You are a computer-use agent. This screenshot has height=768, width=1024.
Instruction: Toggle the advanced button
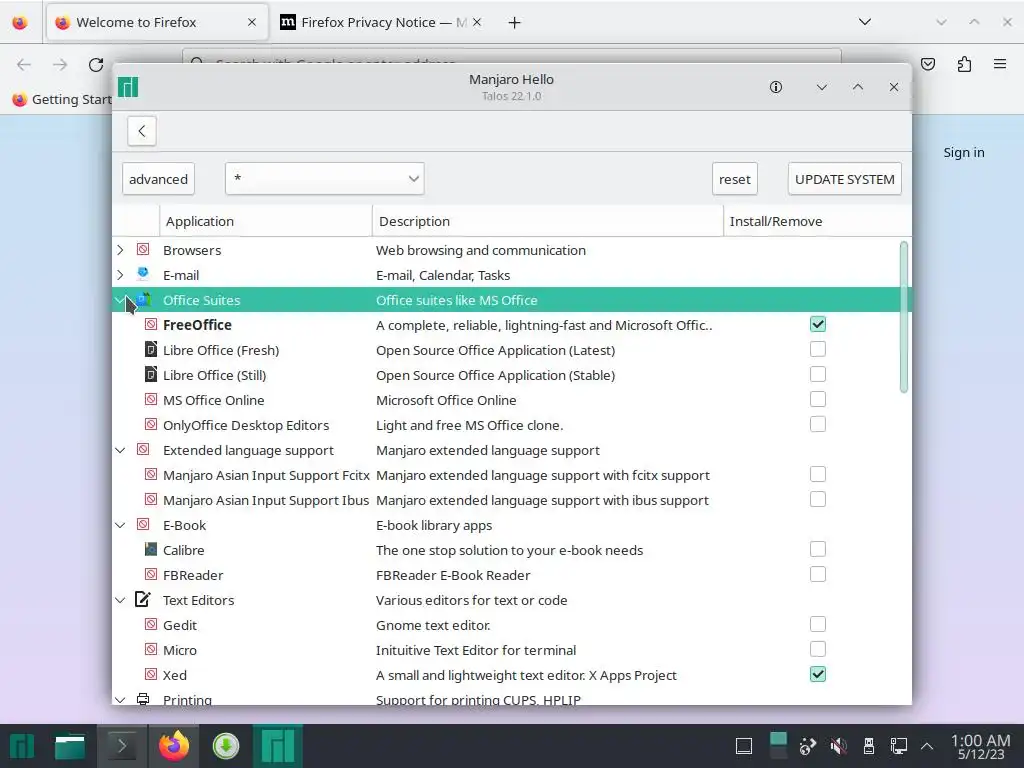coord(158,179)
